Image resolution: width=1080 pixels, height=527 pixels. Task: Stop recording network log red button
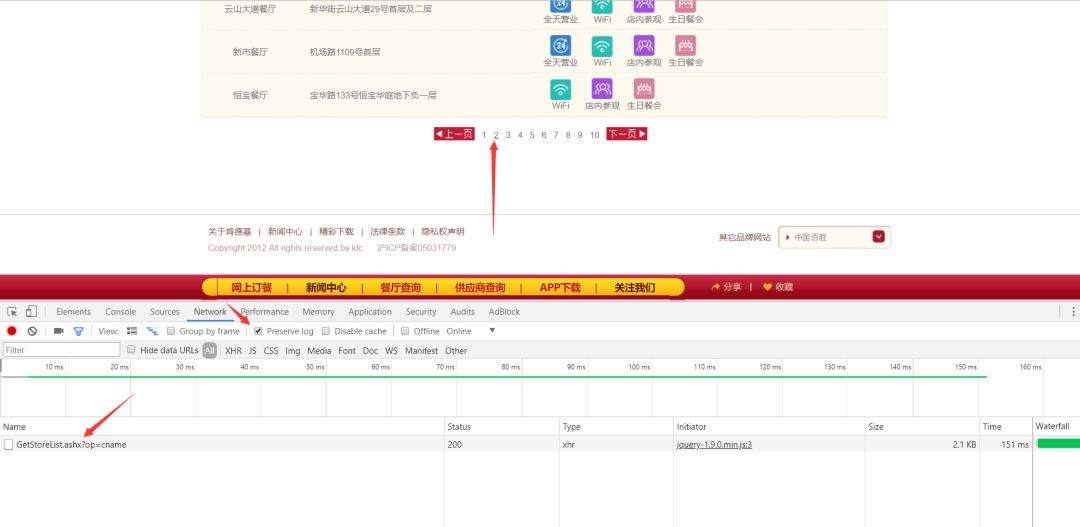point(12,331)
